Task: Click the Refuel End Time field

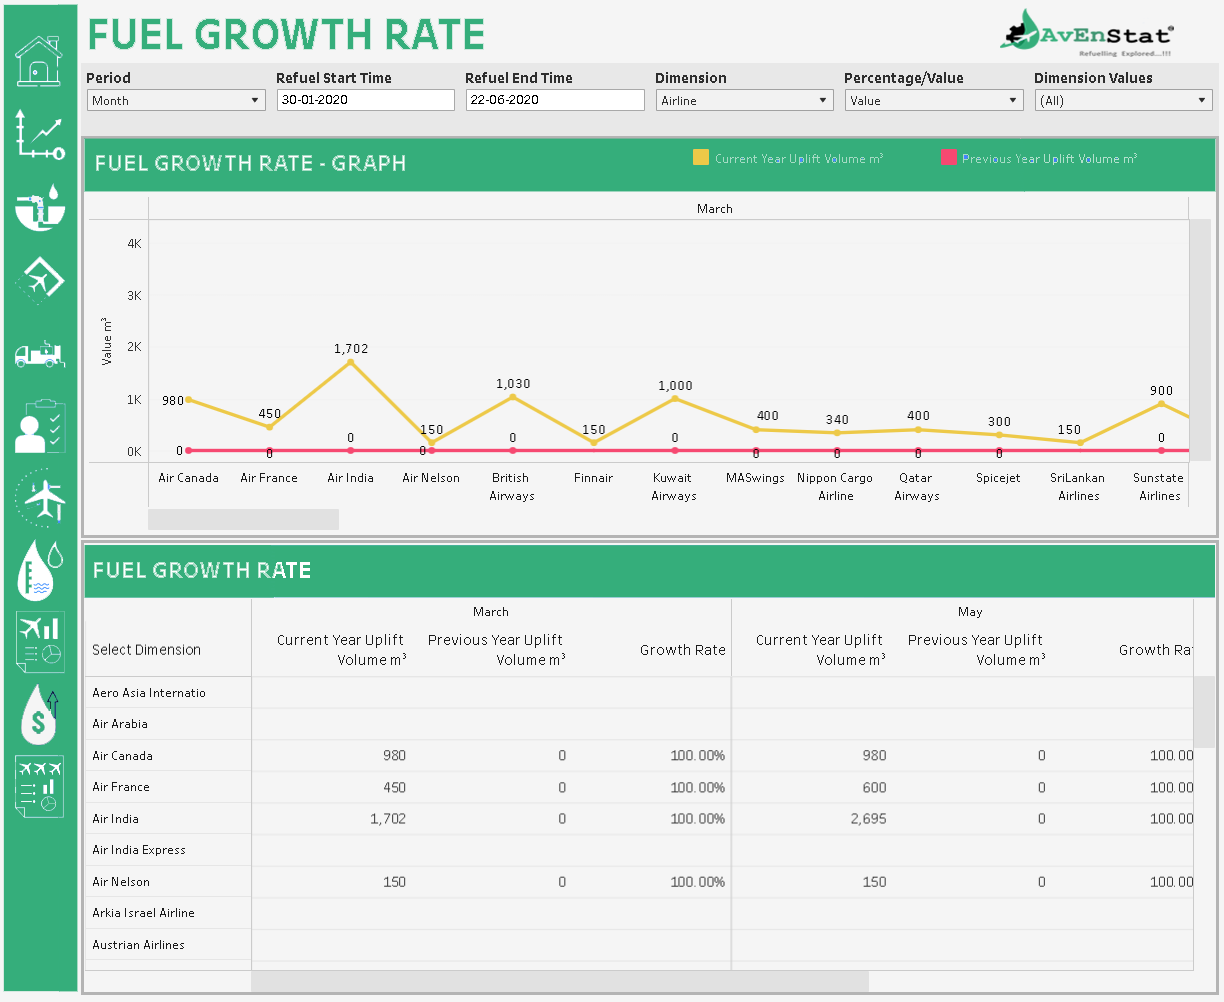Action: [x=554, y=100]
